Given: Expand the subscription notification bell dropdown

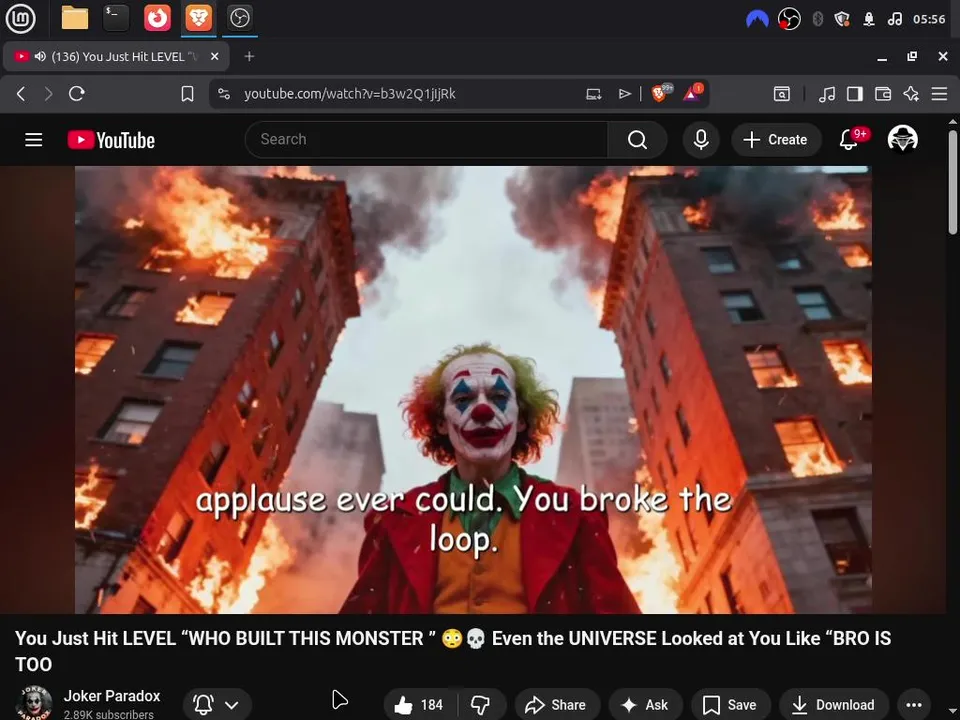Looking at the screenshot, I should [x=216, y=705].
